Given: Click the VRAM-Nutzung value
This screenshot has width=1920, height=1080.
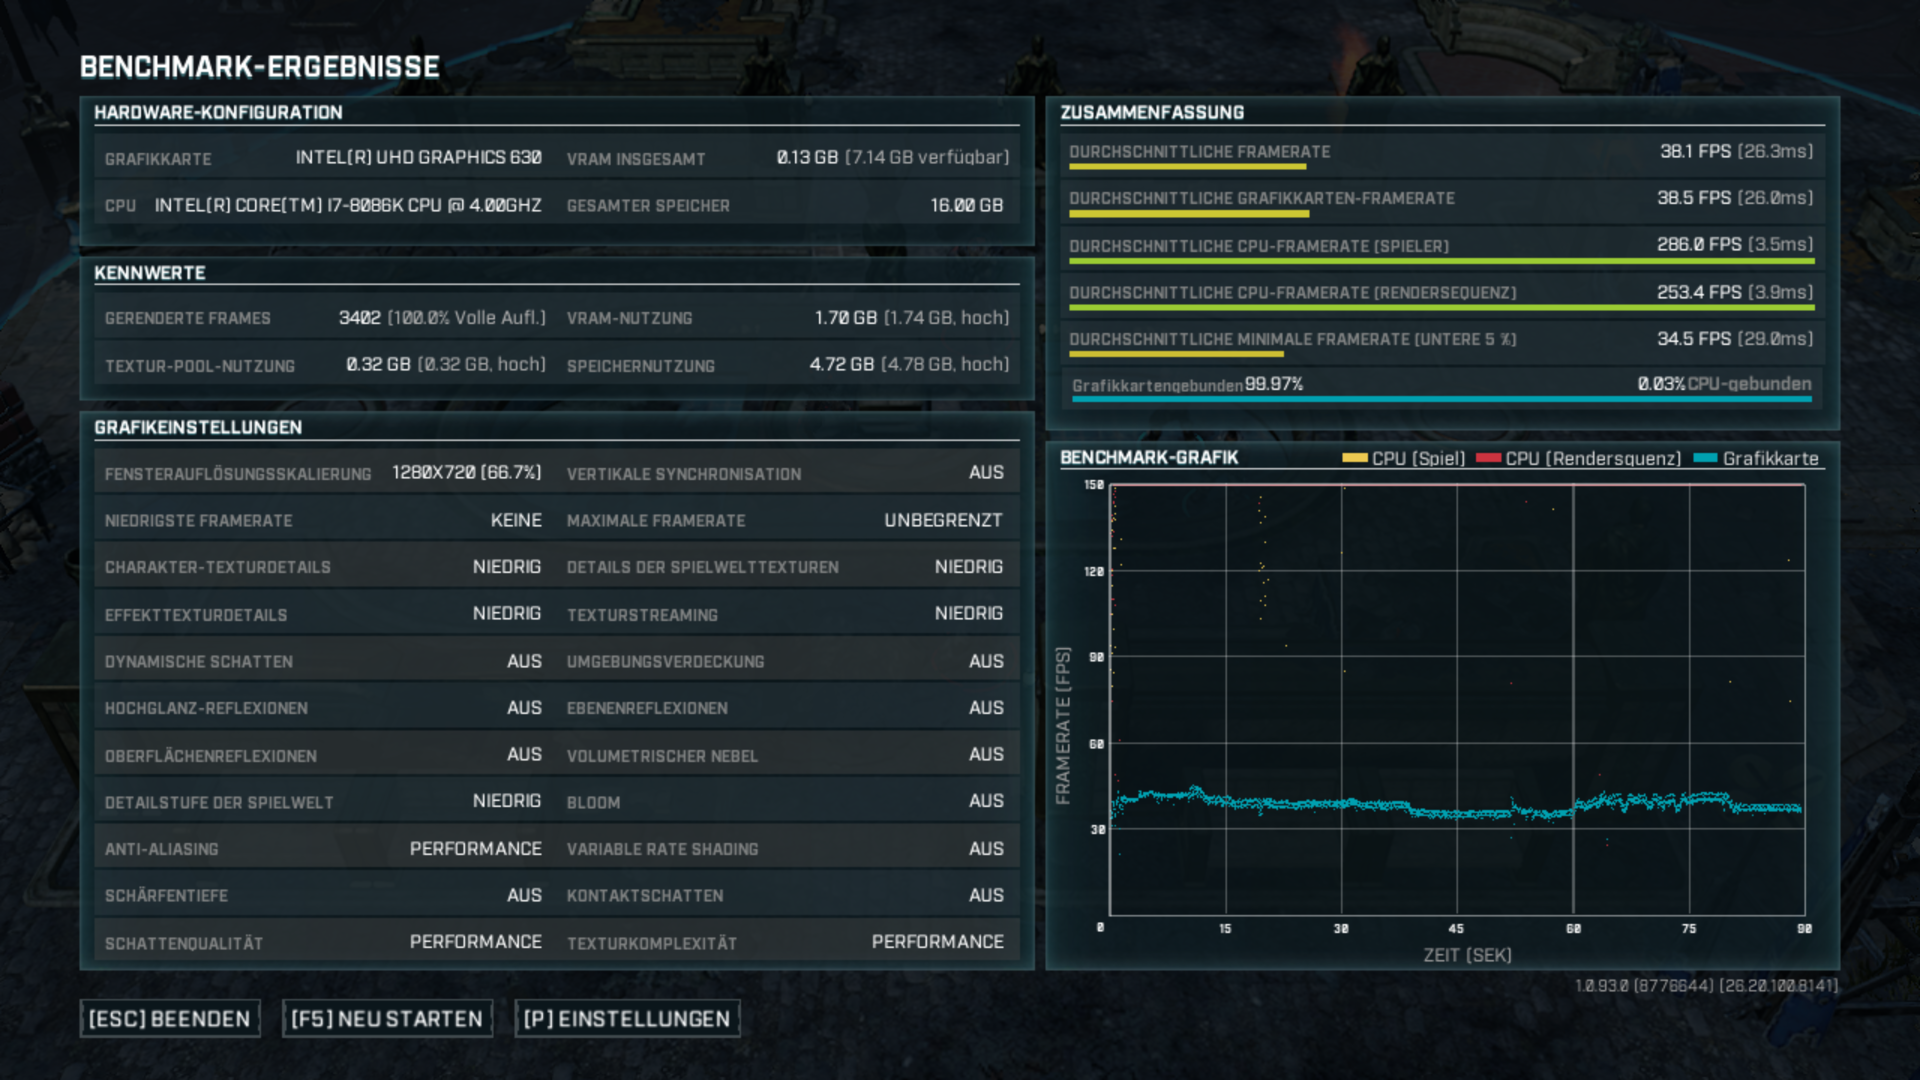Looking at the screenshot, I should point(911,318).
